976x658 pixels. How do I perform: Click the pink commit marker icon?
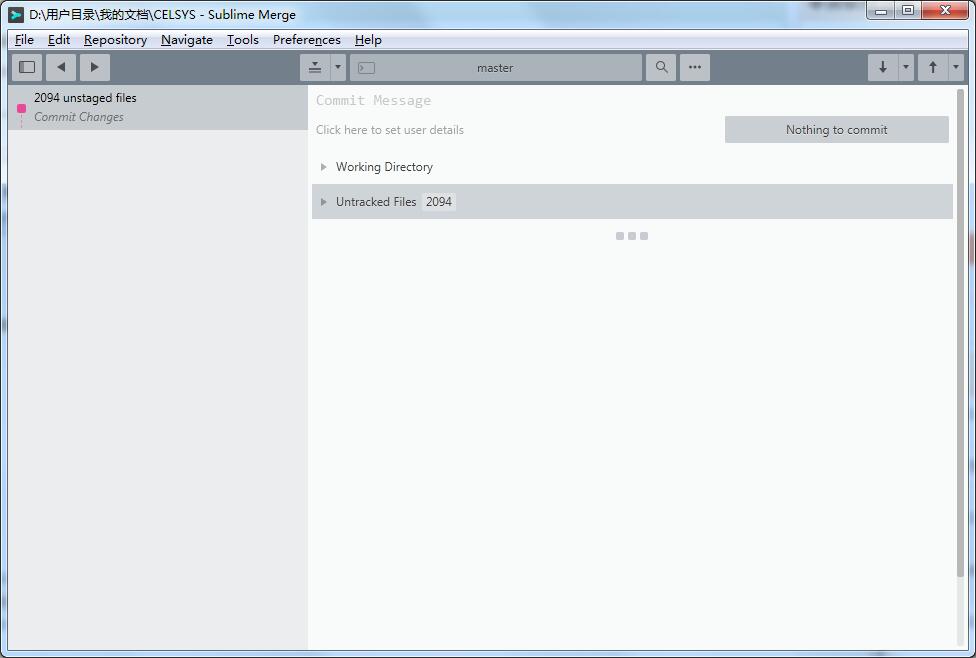pos(21,108)
